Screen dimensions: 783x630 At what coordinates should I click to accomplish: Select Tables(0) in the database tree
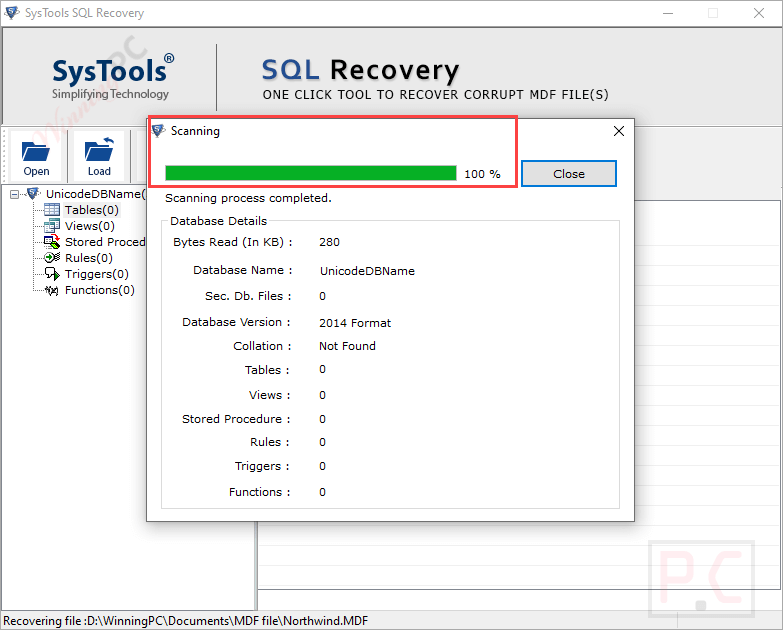(x=92, y=210)
